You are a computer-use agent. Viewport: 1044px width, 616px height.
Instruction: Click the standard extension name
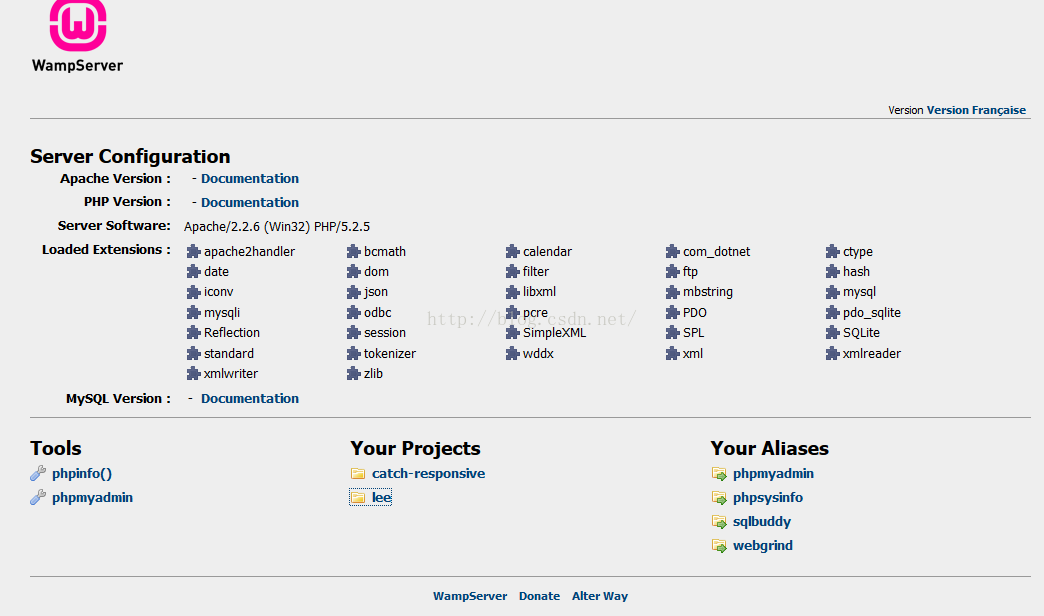tap(229, 354)
